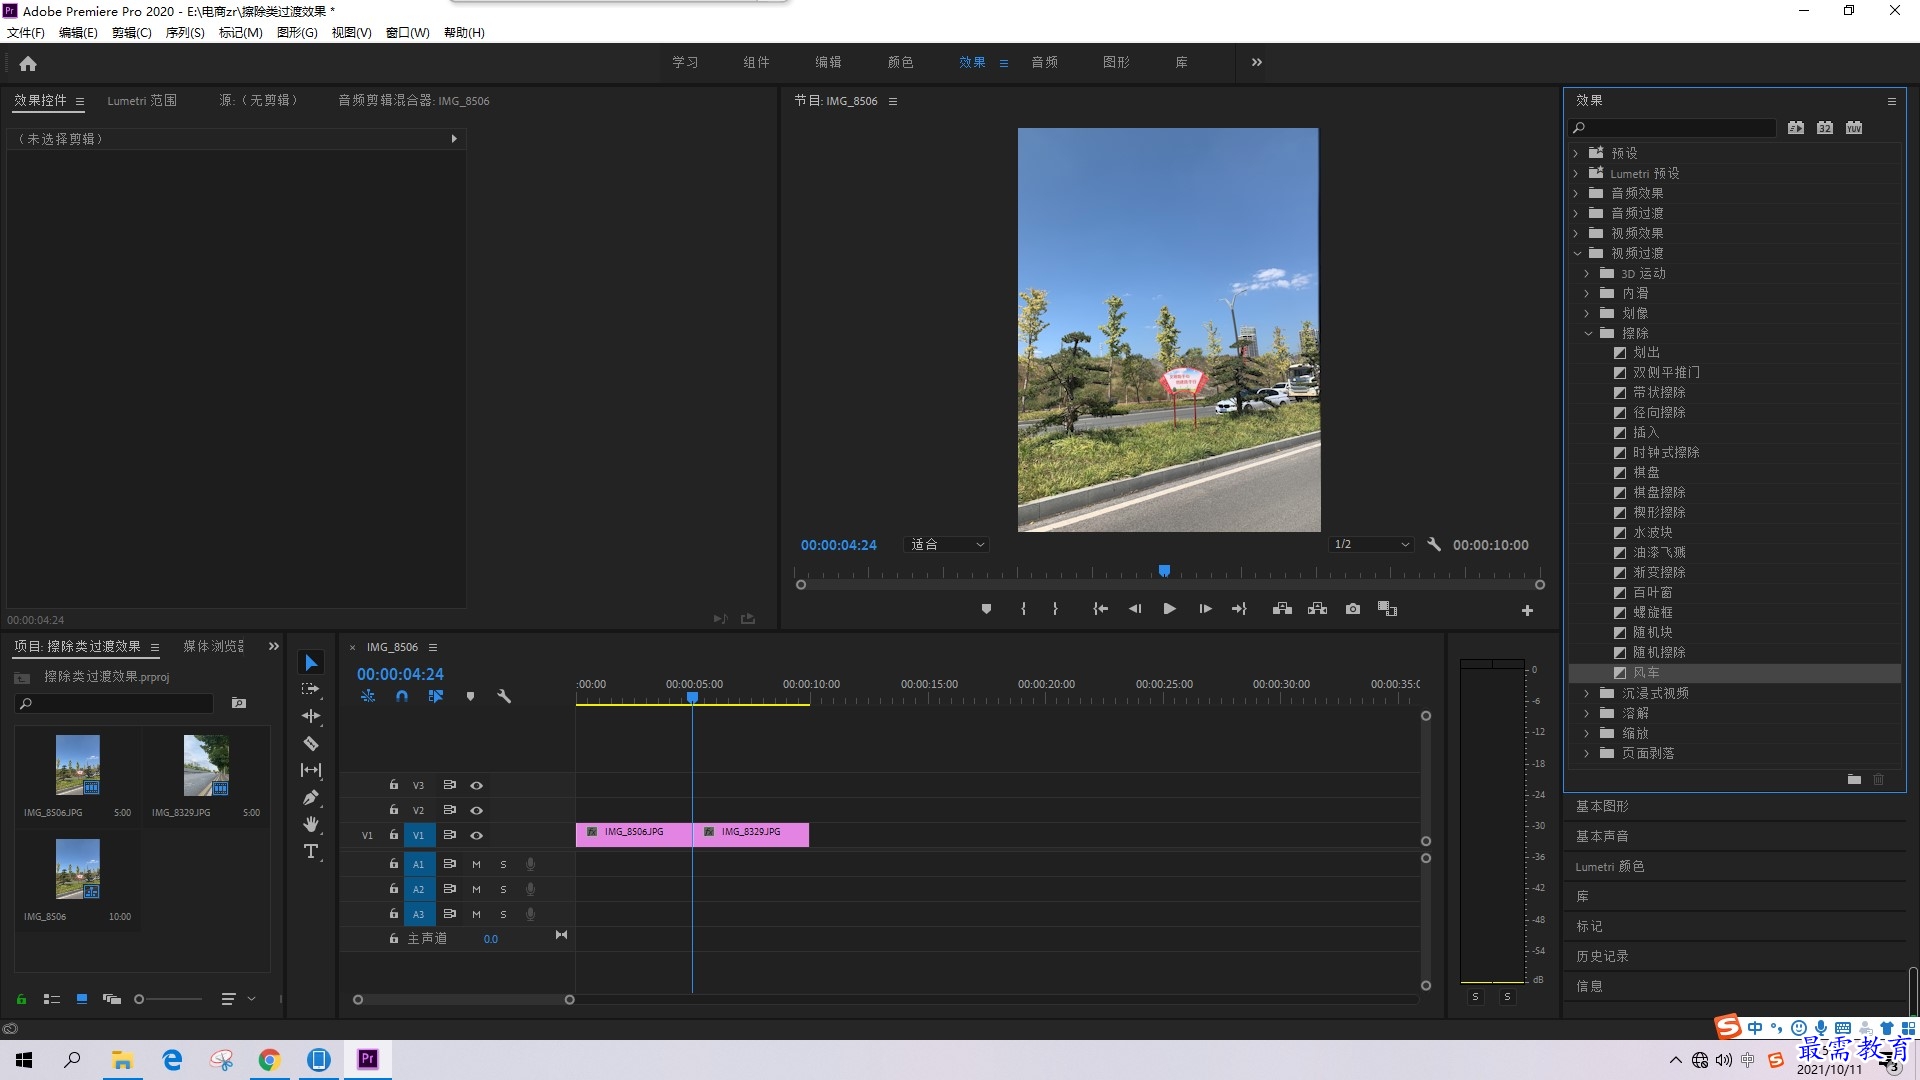Screen dimensions: 1920x1080
Task: Toggle V1 track lock
Action: 394,835
